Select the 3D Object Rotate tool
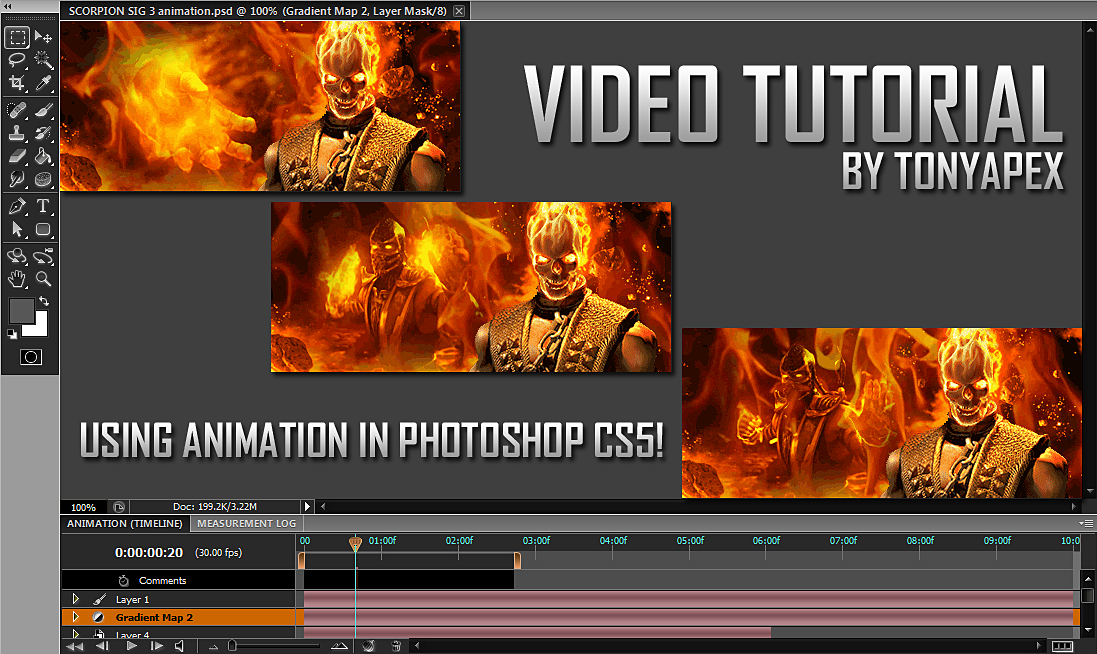 (17, 257)
